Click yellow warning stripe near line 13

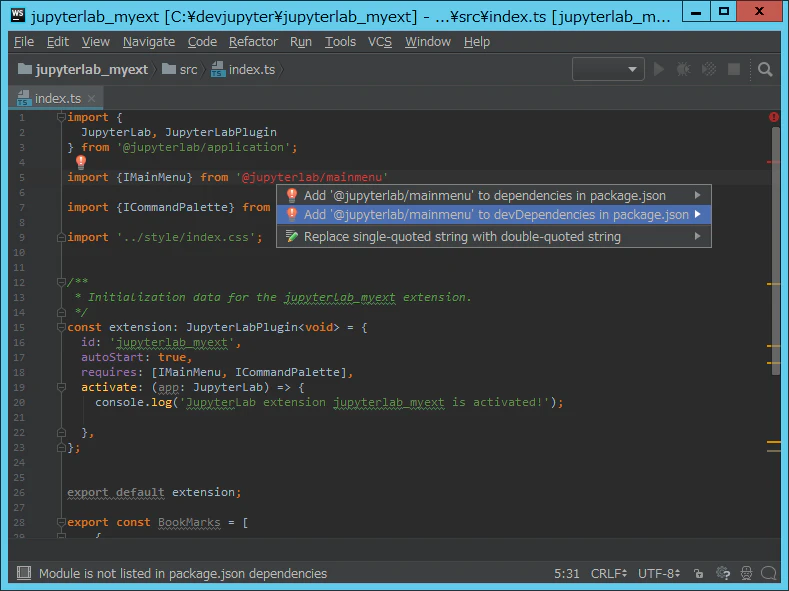click(x=773, y=284)
